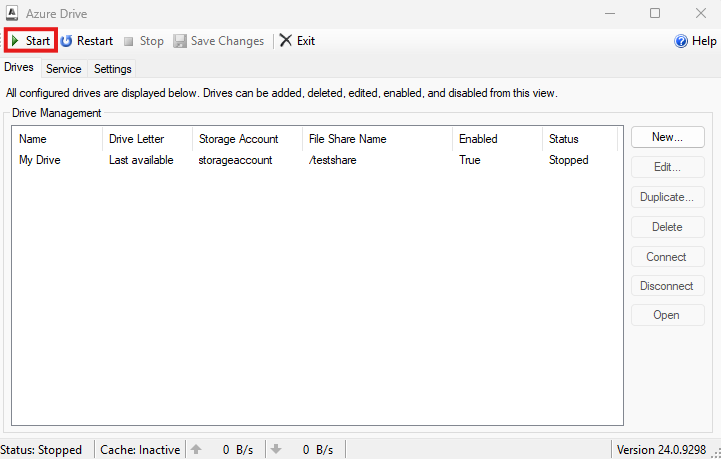721x459 pixels.
Task: Click the 'Stopped' status cell in the table
Action: (568, 160)
